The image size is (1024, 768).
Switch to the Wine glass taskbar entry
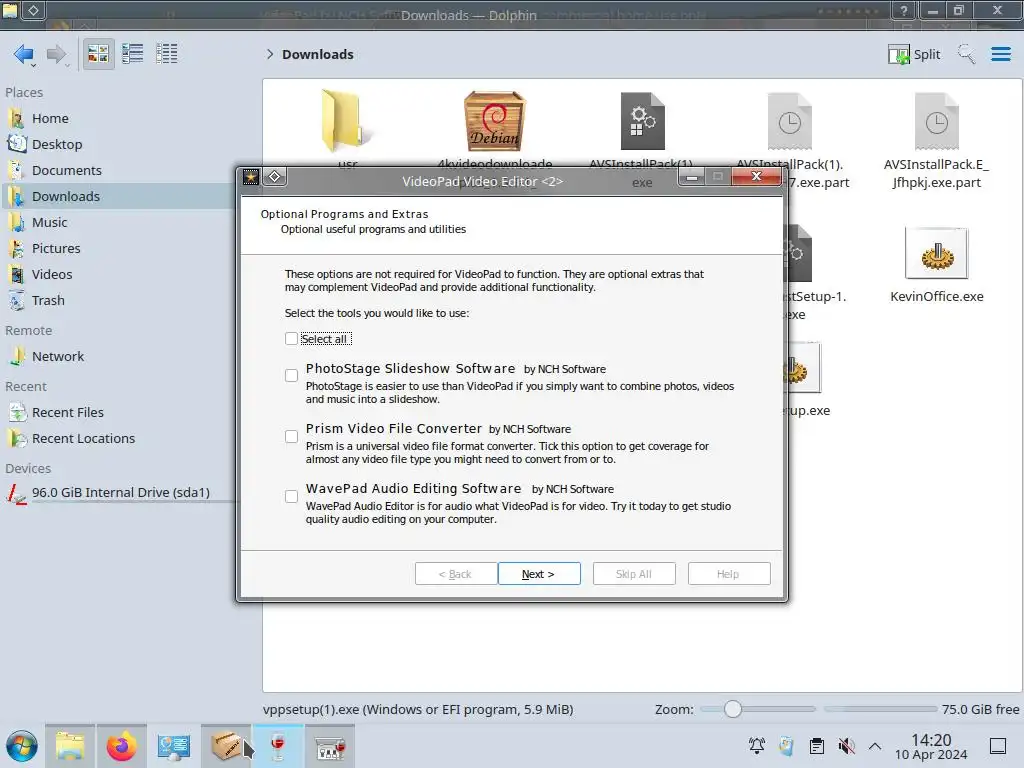point(278,746)
